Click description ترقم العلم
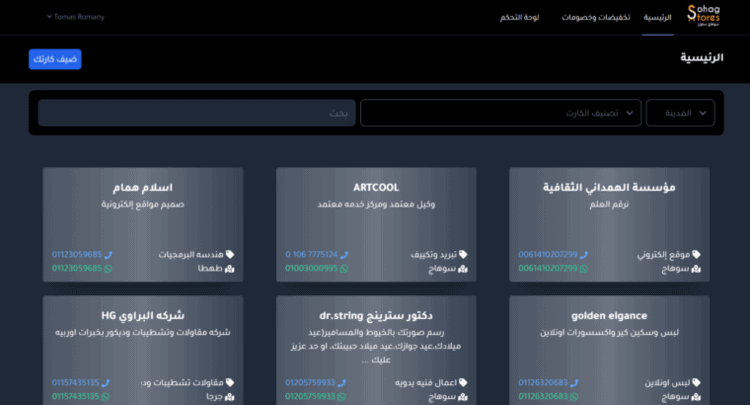 609,205
